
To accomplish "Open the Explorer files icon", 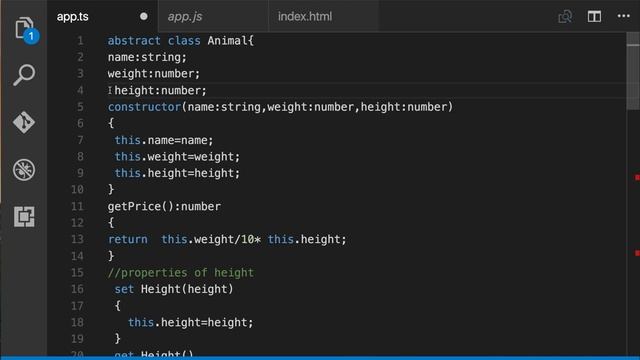I will [x=24, y=29].
